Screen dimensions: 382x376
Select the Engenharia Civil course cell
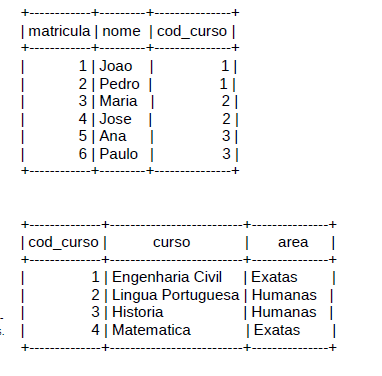click(x=167, y=277)
